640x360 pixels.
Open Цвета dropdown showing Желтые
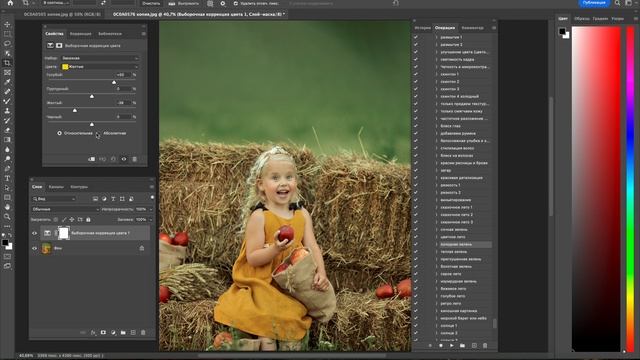pos(100,67)
